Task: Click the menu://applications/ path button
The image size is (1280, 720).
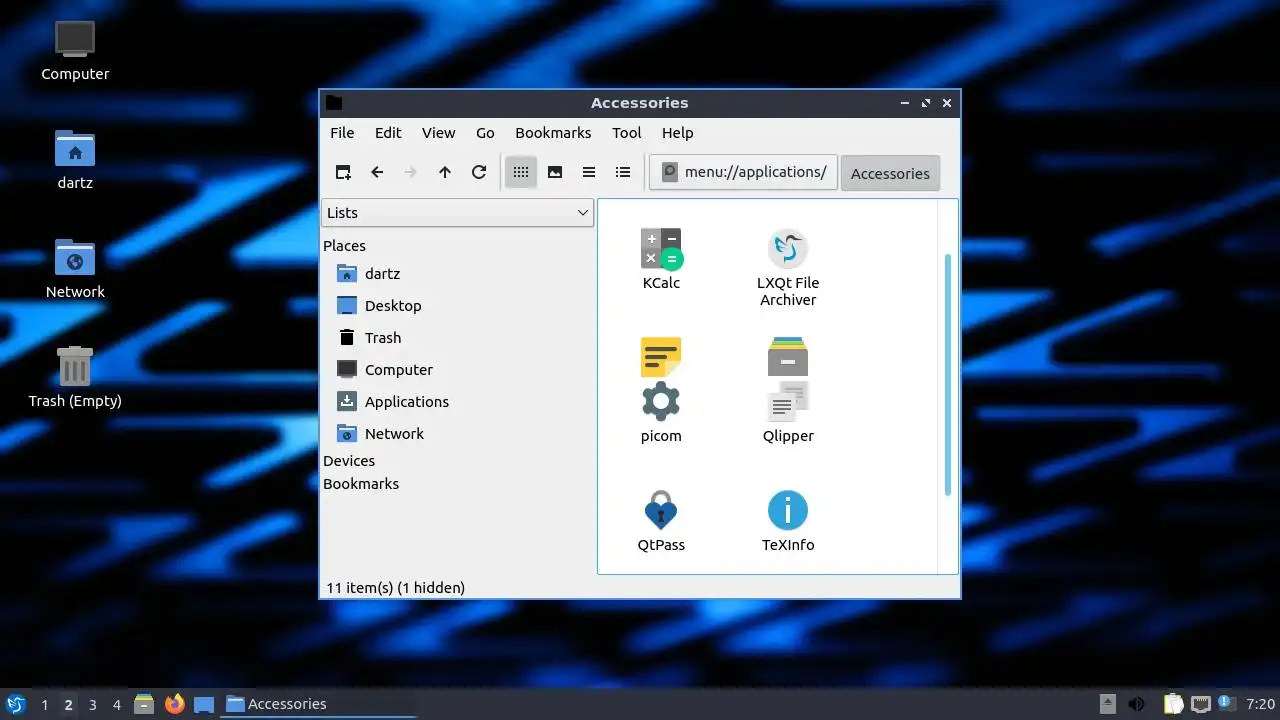Action: point(743,172)
